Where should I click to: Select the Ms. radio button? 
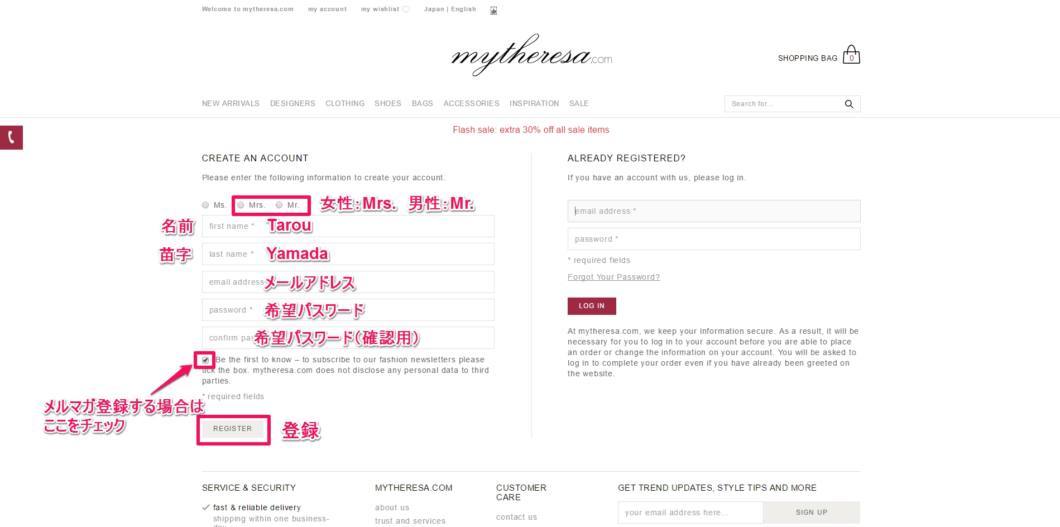(206, 205)
